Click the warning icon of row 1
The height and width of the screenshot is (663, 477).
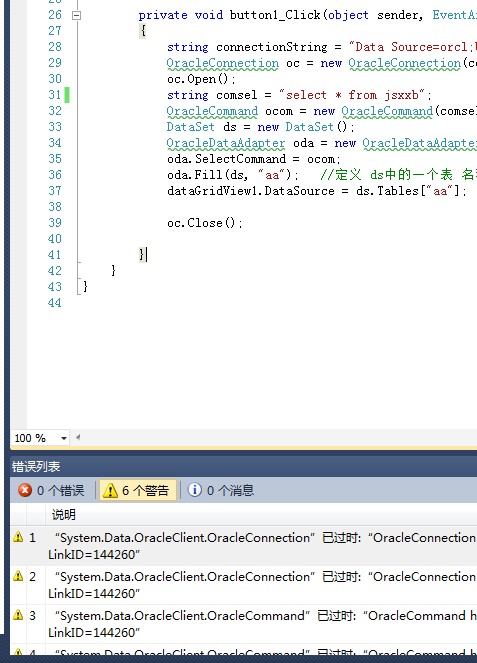point(18,537)
